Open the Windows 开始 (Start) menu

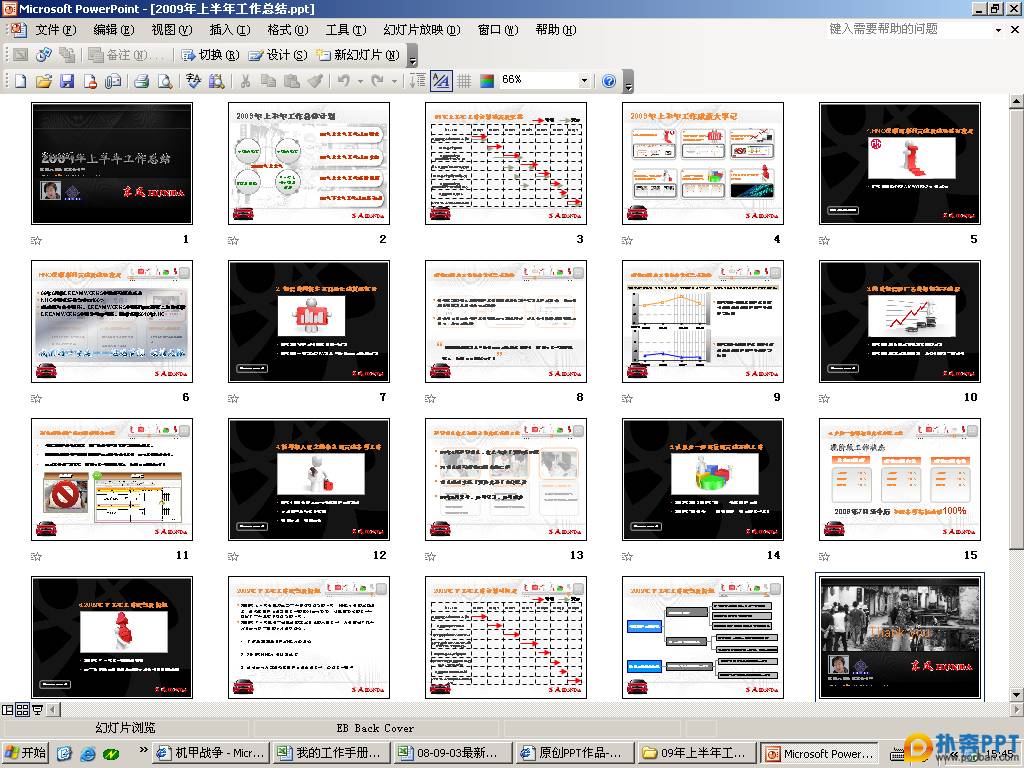(x=25, y=754)
